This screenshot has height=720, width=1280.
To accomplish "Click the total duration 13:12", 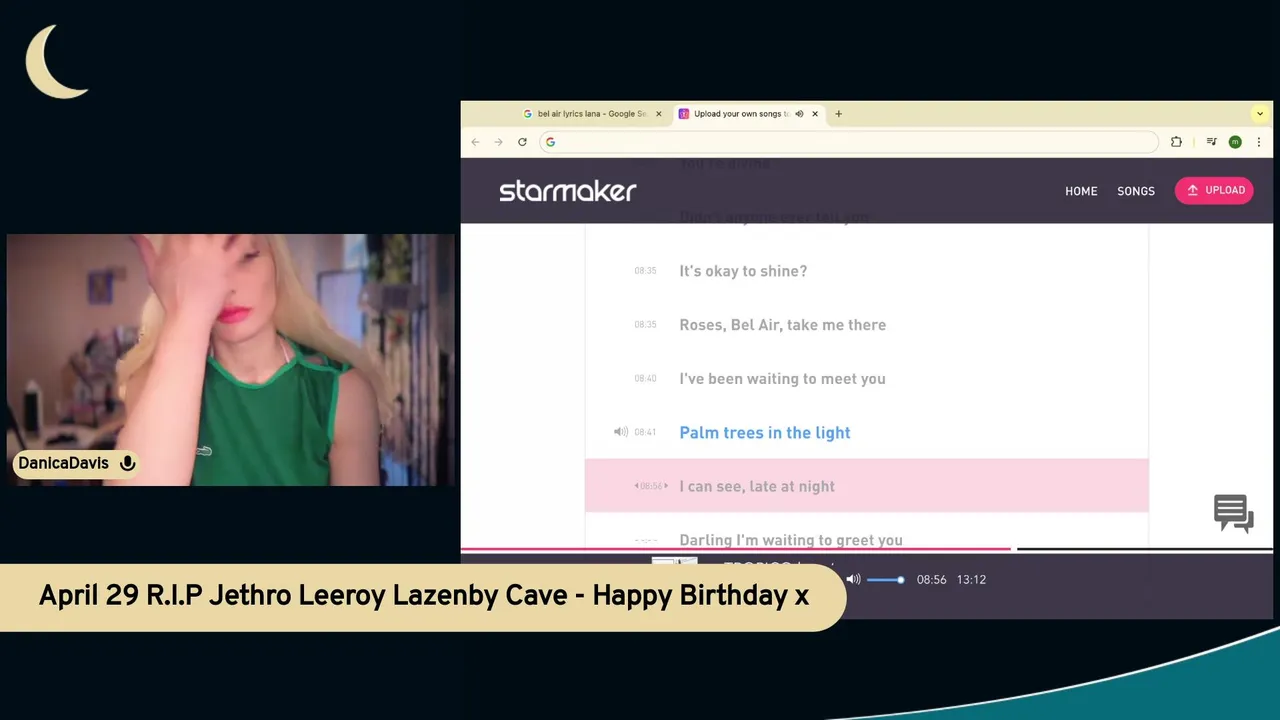I will point(971,579).
